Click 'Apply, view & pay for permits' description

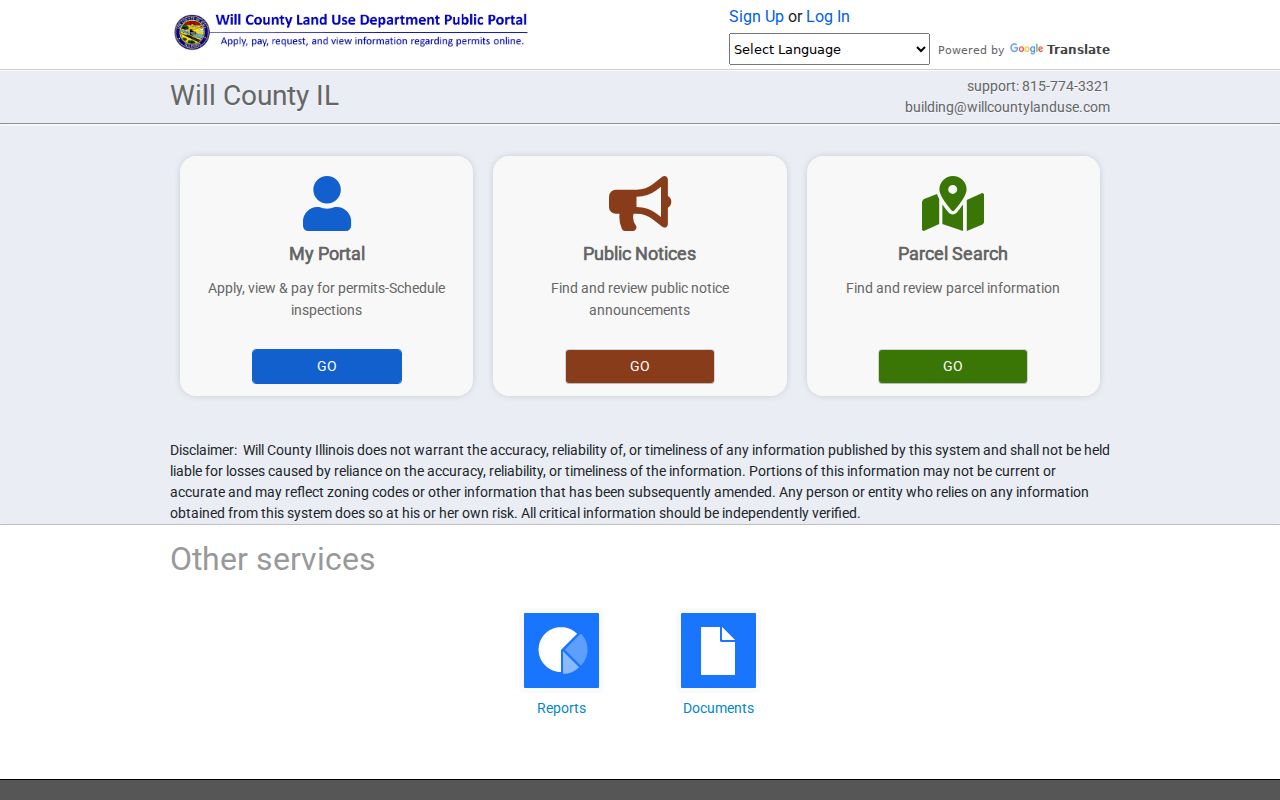coord(327,299)
